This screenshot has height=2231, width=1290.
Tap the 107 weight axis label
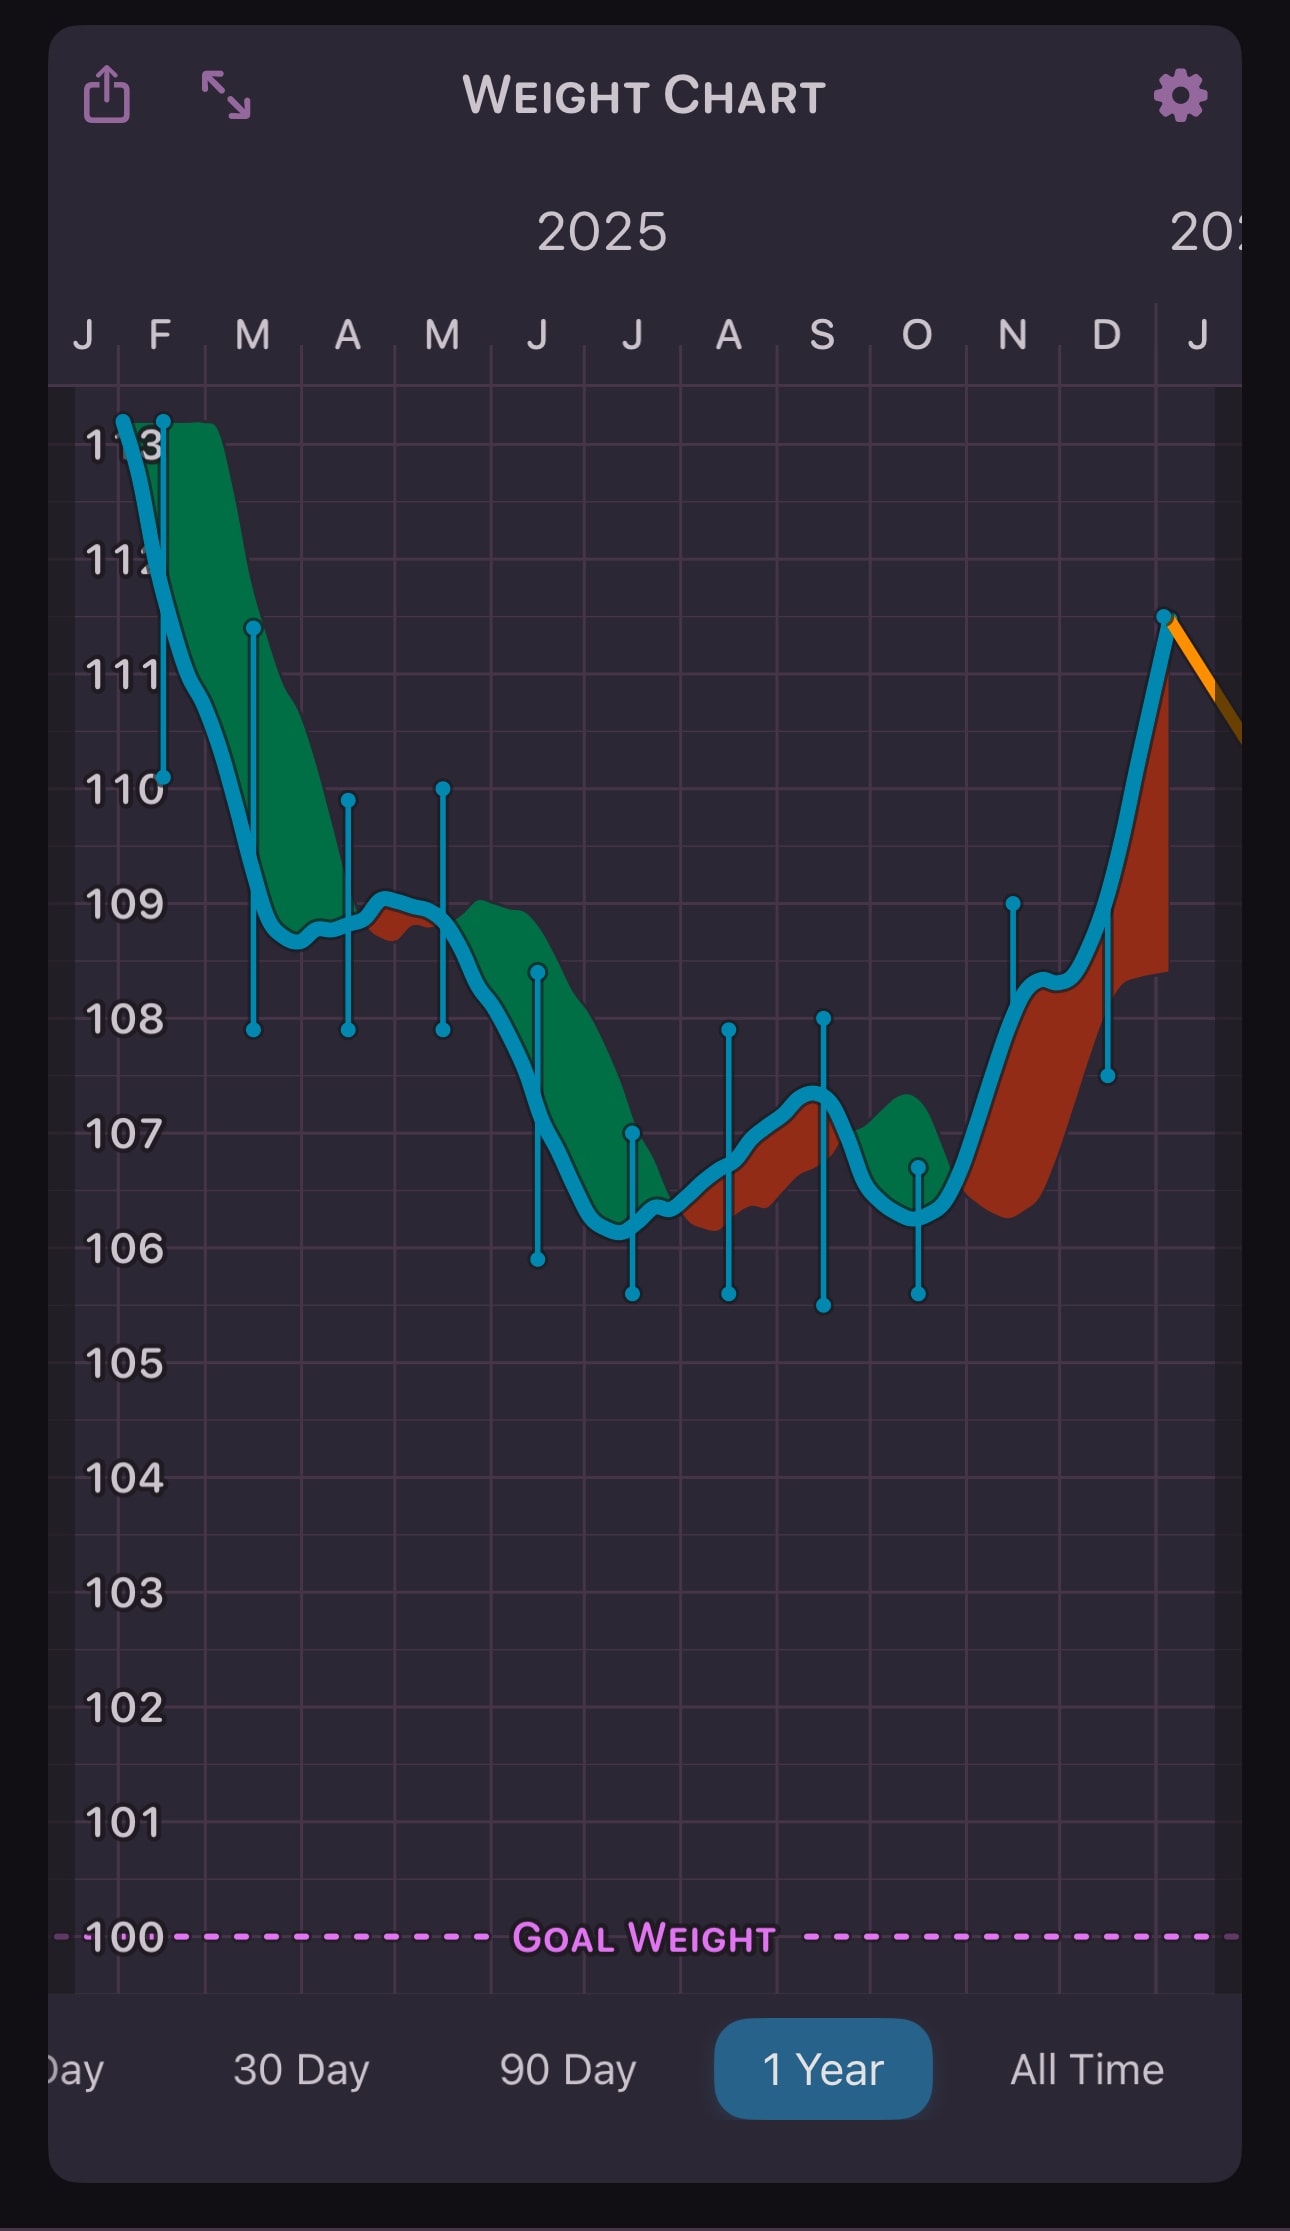tap(125, 1134)
